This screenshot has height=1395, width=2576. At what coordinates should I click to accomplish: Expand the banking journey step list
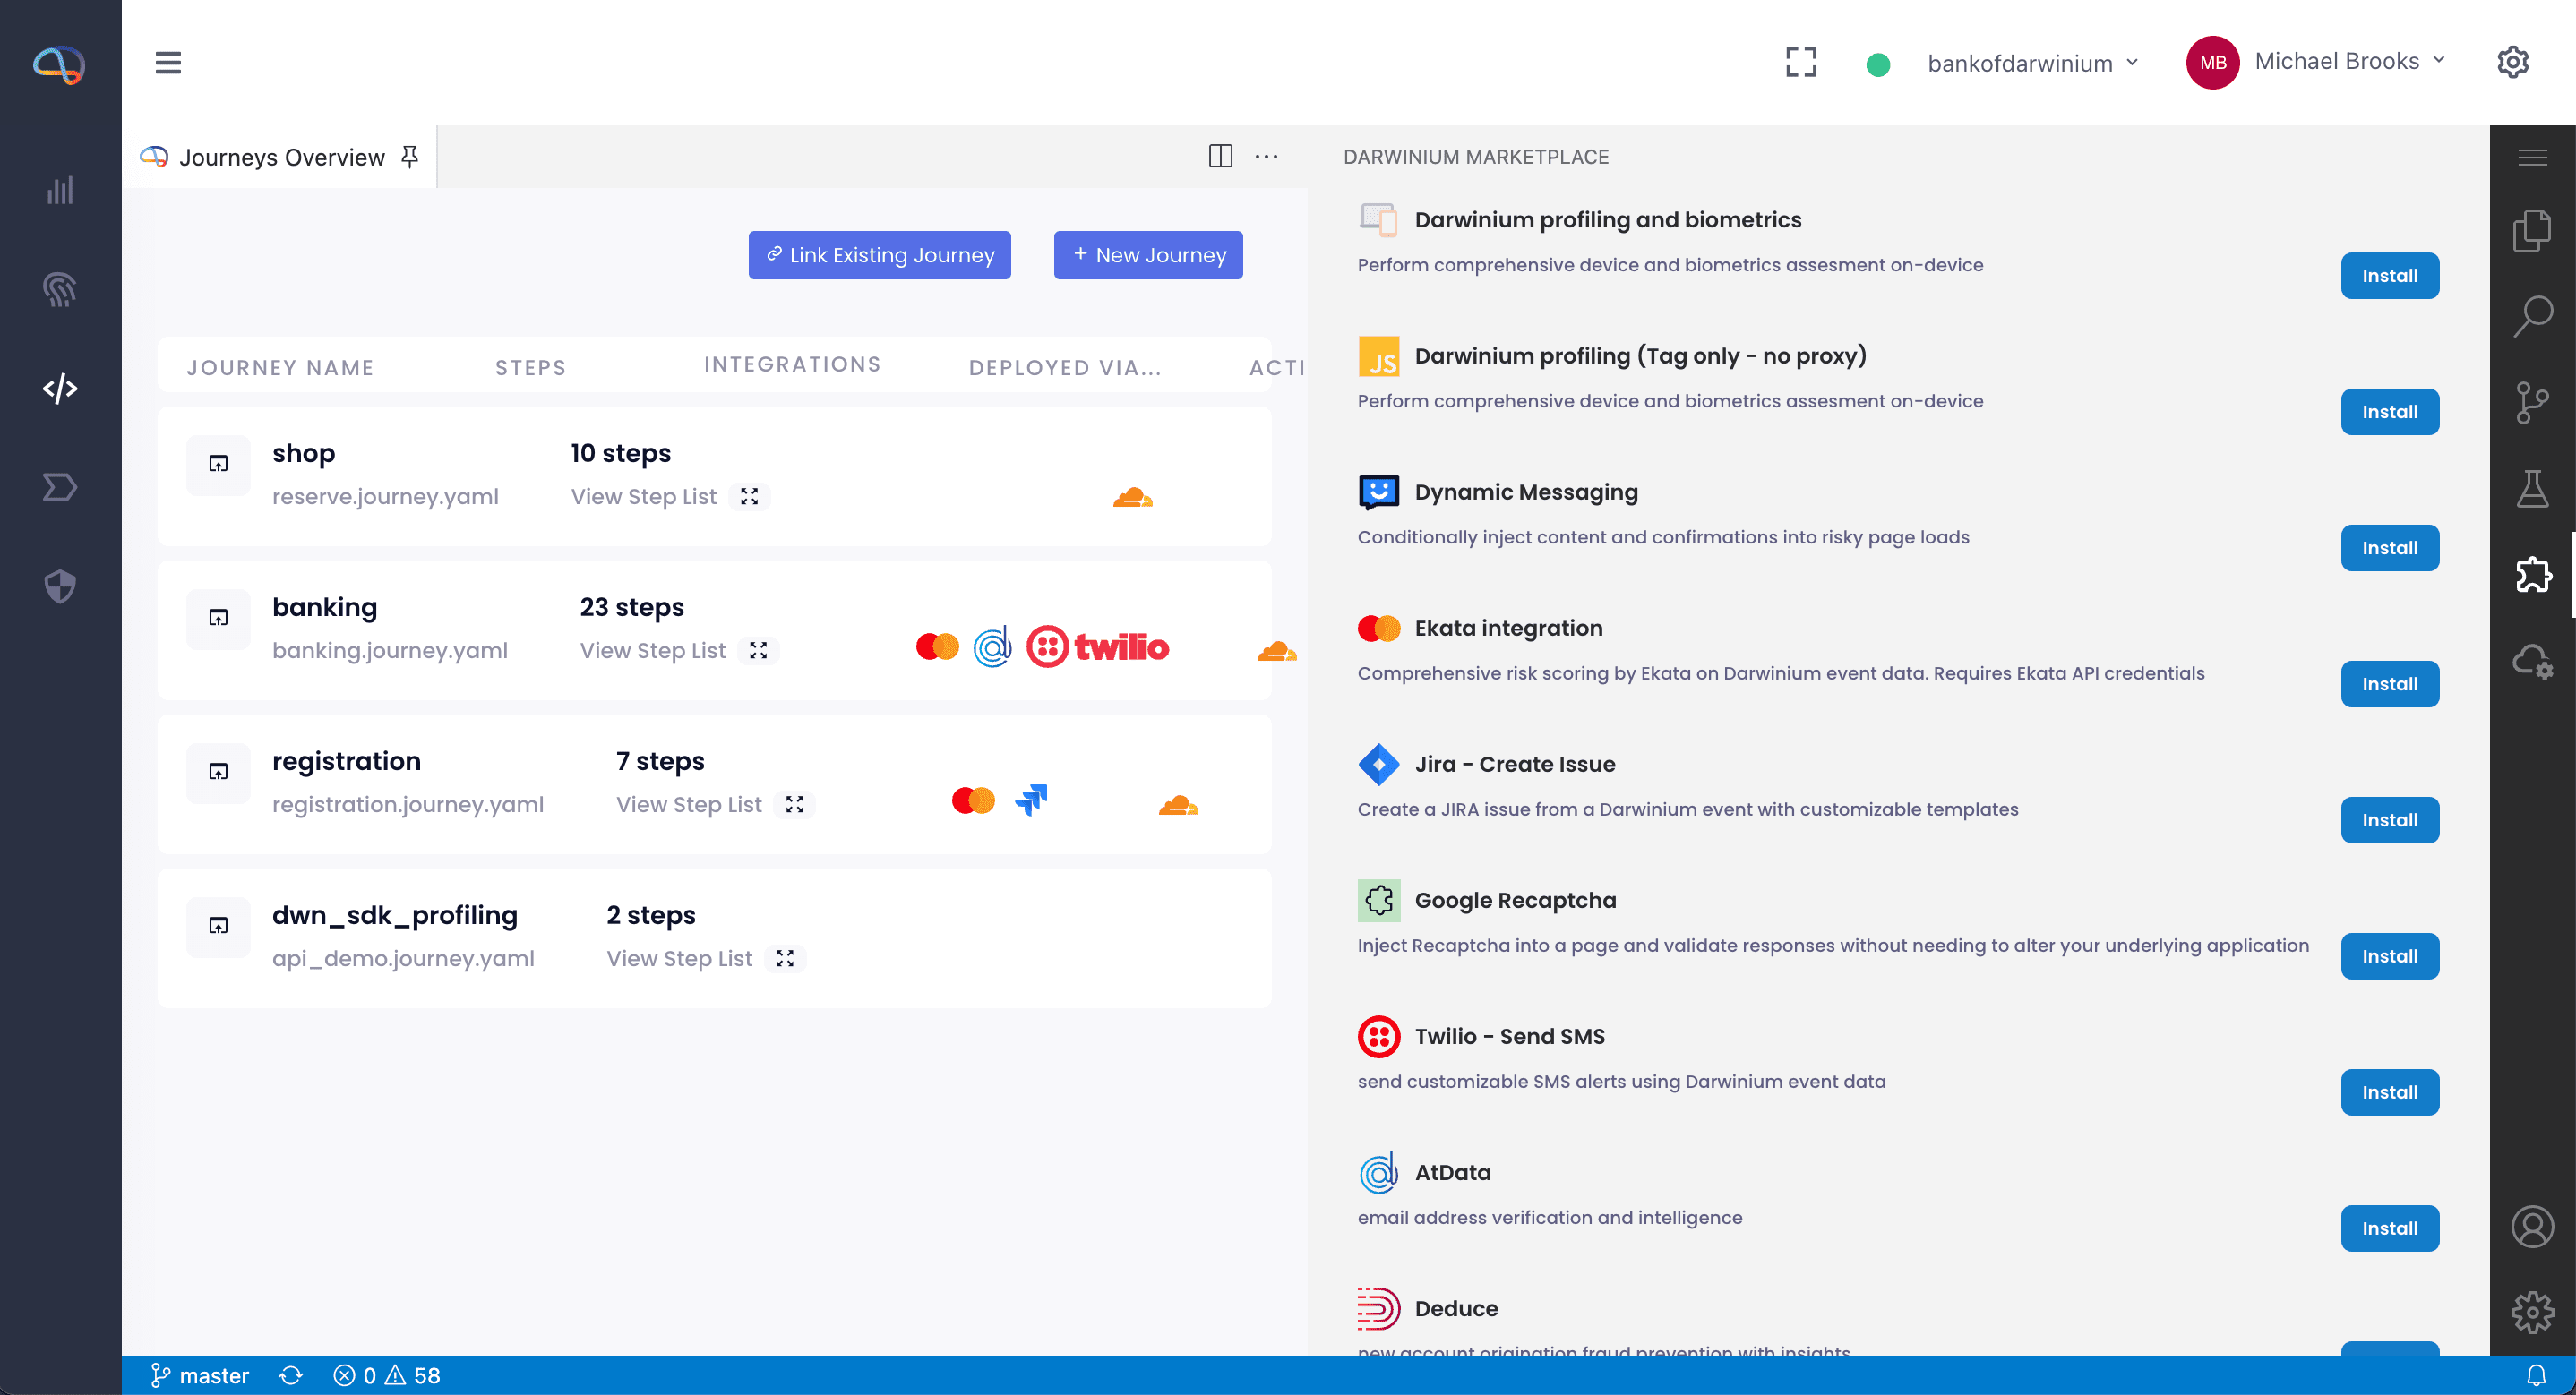[x=759, y=650]
